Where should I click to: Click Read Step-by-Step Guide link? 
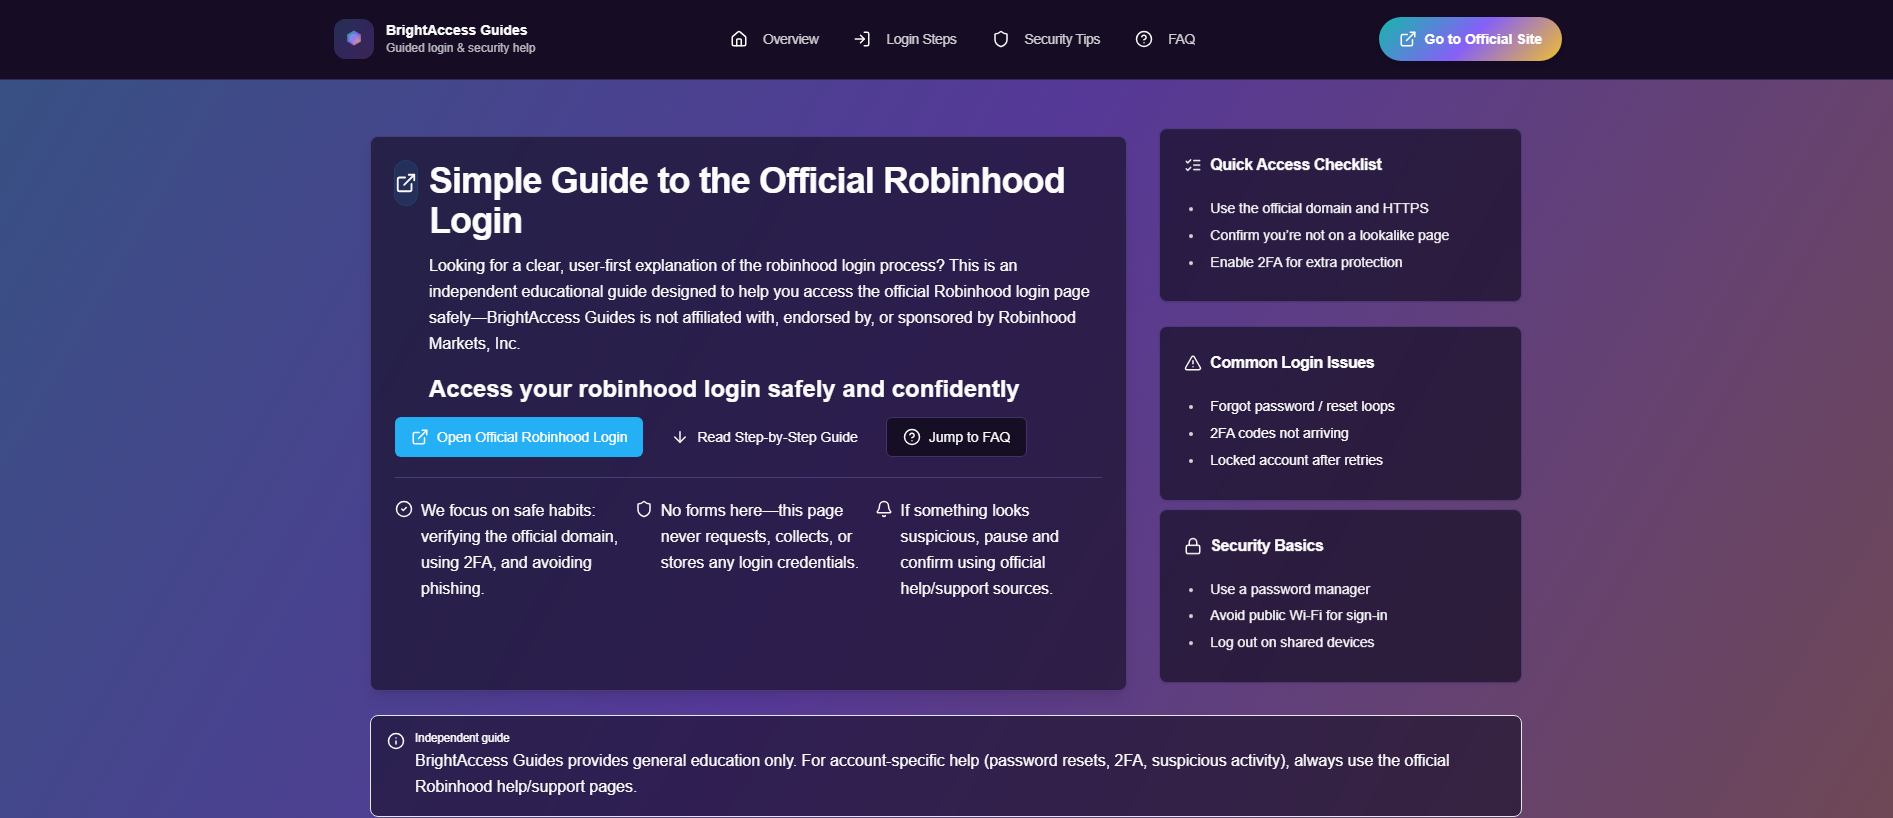pos(765,437)
